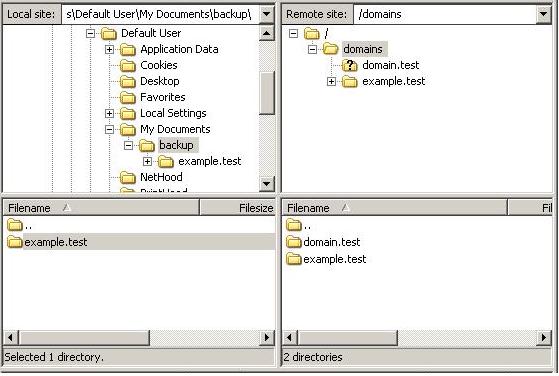Sort local list by Filename column

[101, 208]
